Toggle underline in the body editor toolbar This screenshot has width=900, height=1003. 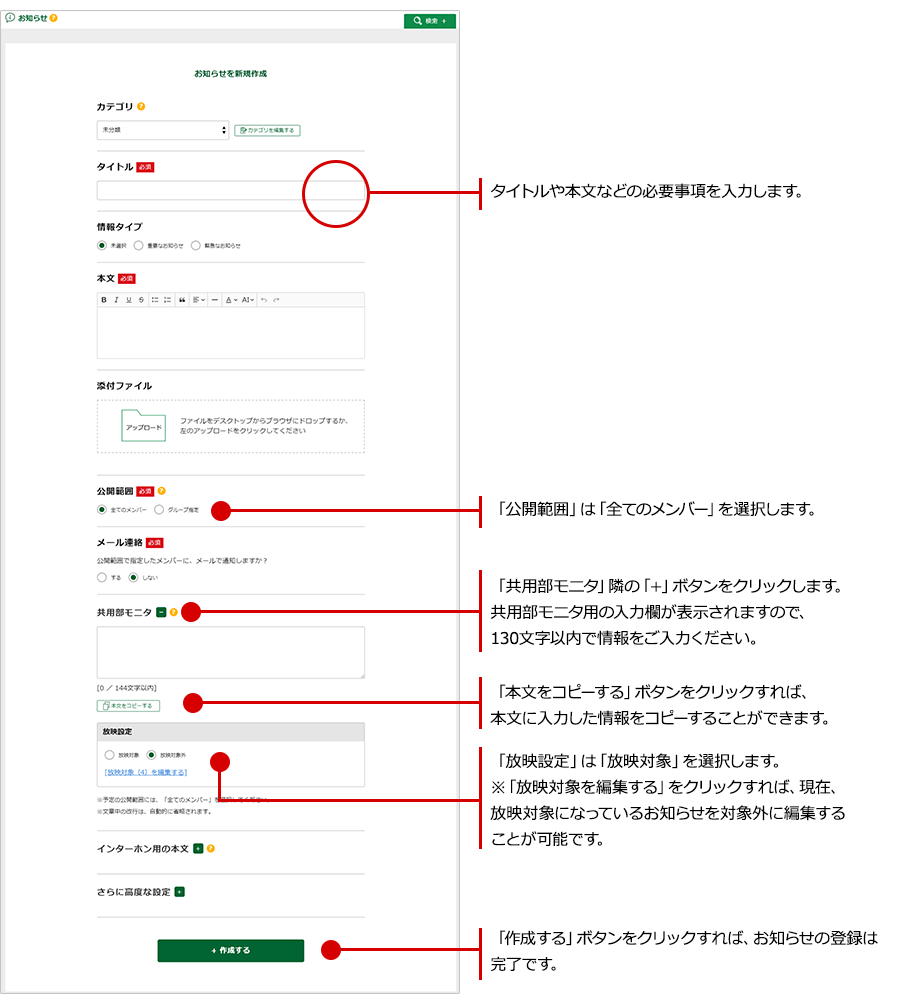pos(128,300)
